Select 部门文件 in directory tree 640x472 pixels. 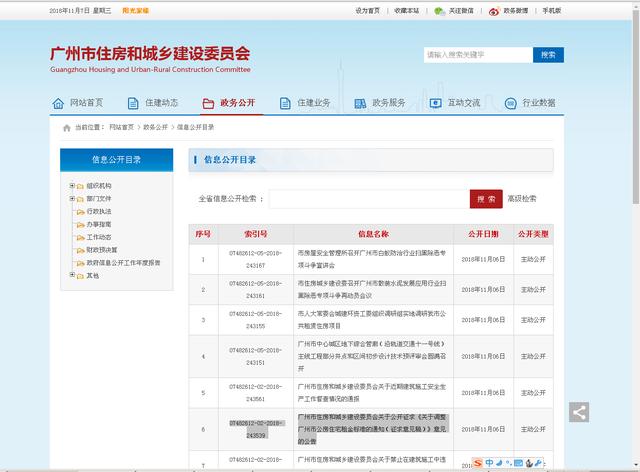tap(99, 199)
